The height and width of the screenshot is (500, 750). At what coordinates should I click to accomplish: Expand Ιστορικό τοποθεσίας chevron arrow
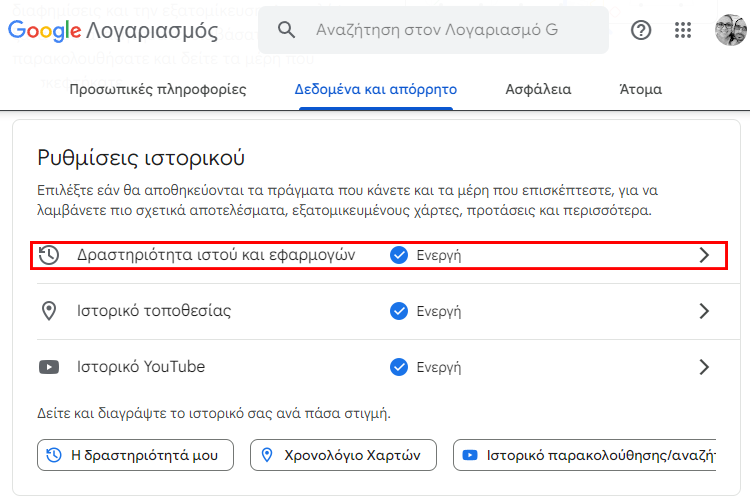704,311
